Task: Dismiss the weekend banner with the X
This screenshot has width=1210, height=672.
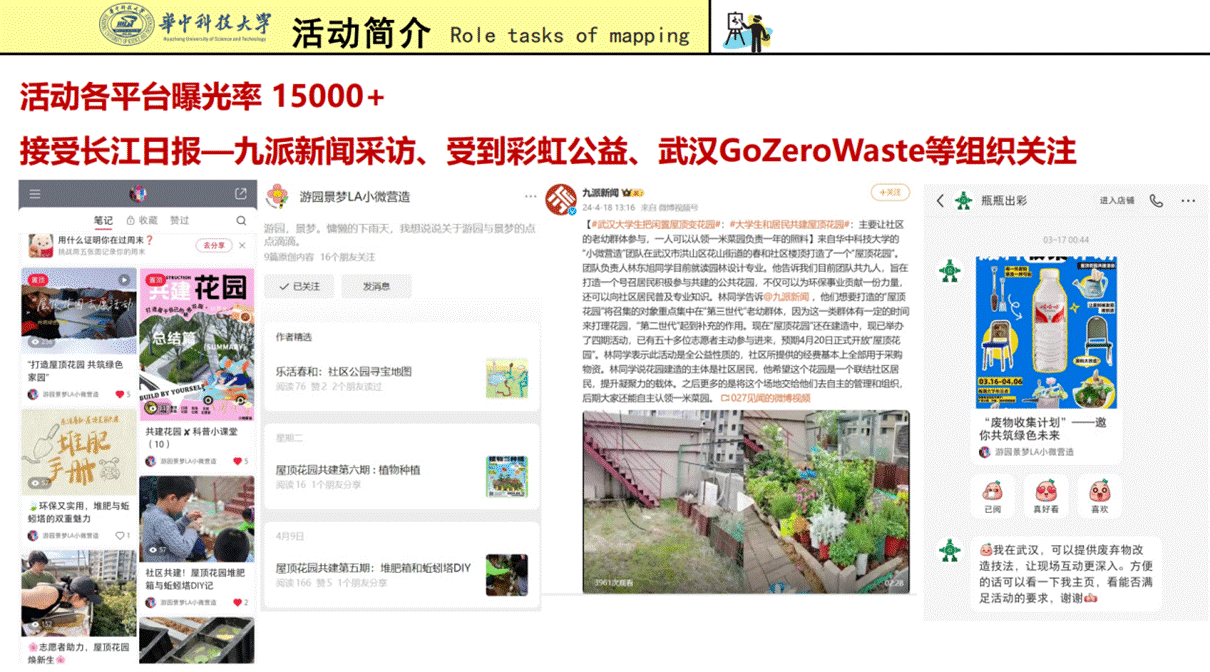Action: click(241, 245)
